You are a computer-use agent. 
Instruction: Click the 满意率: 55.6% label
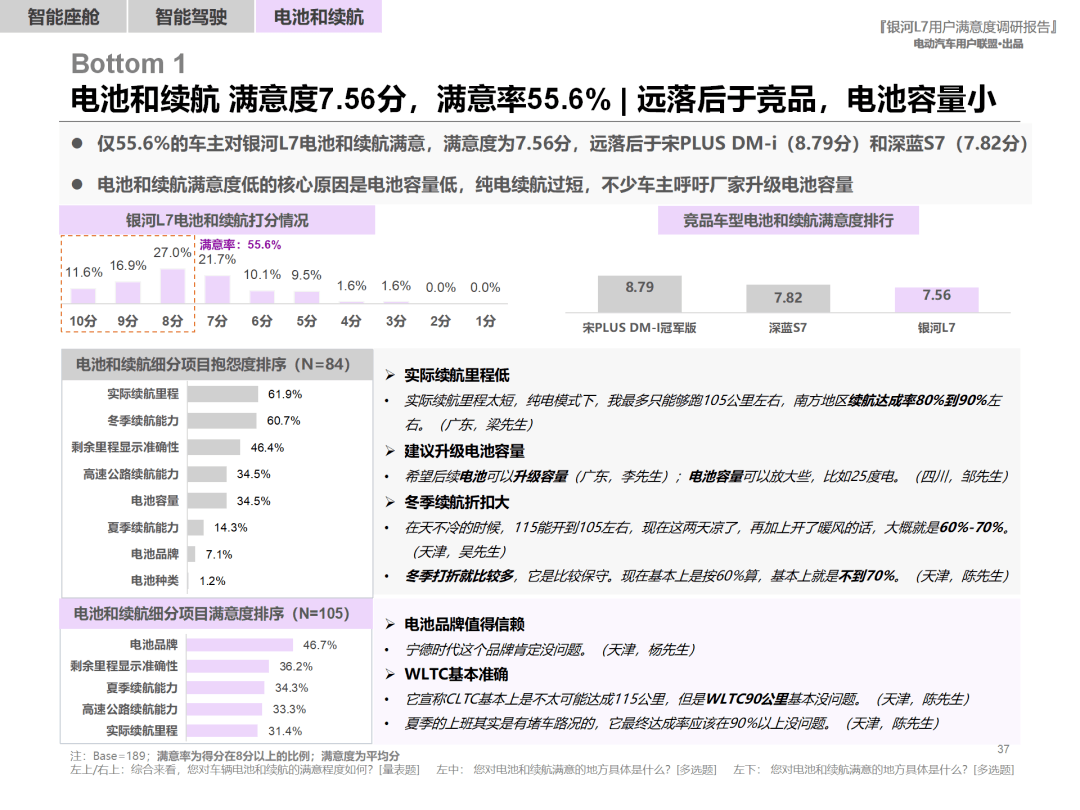[x=240, y=245]
